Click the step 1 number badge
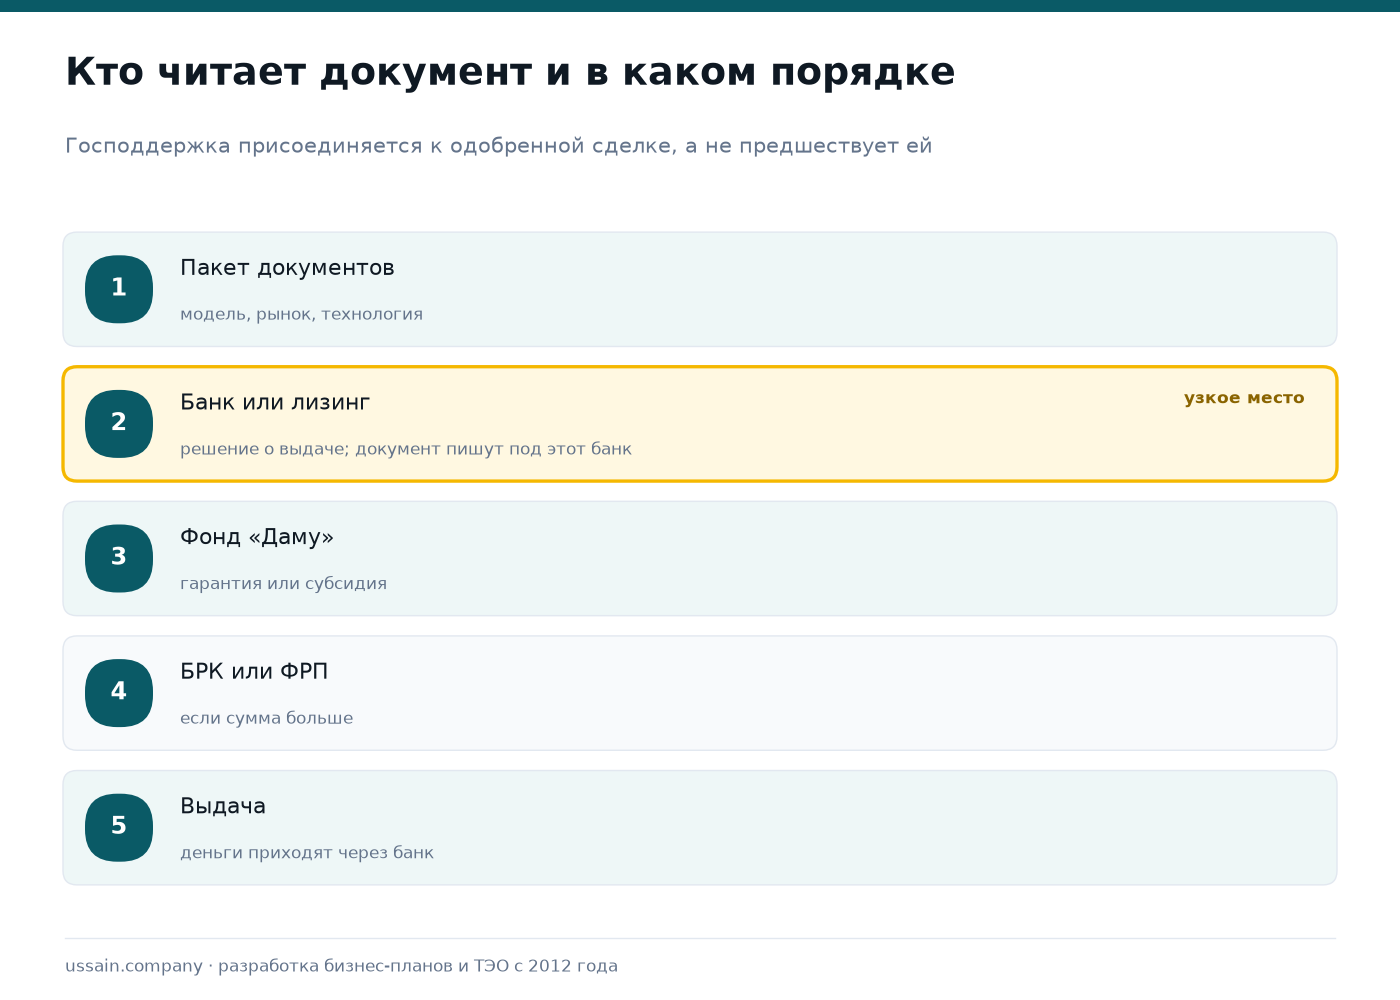The width and height of the screenshot is (1400, 1000). [119, 289]
